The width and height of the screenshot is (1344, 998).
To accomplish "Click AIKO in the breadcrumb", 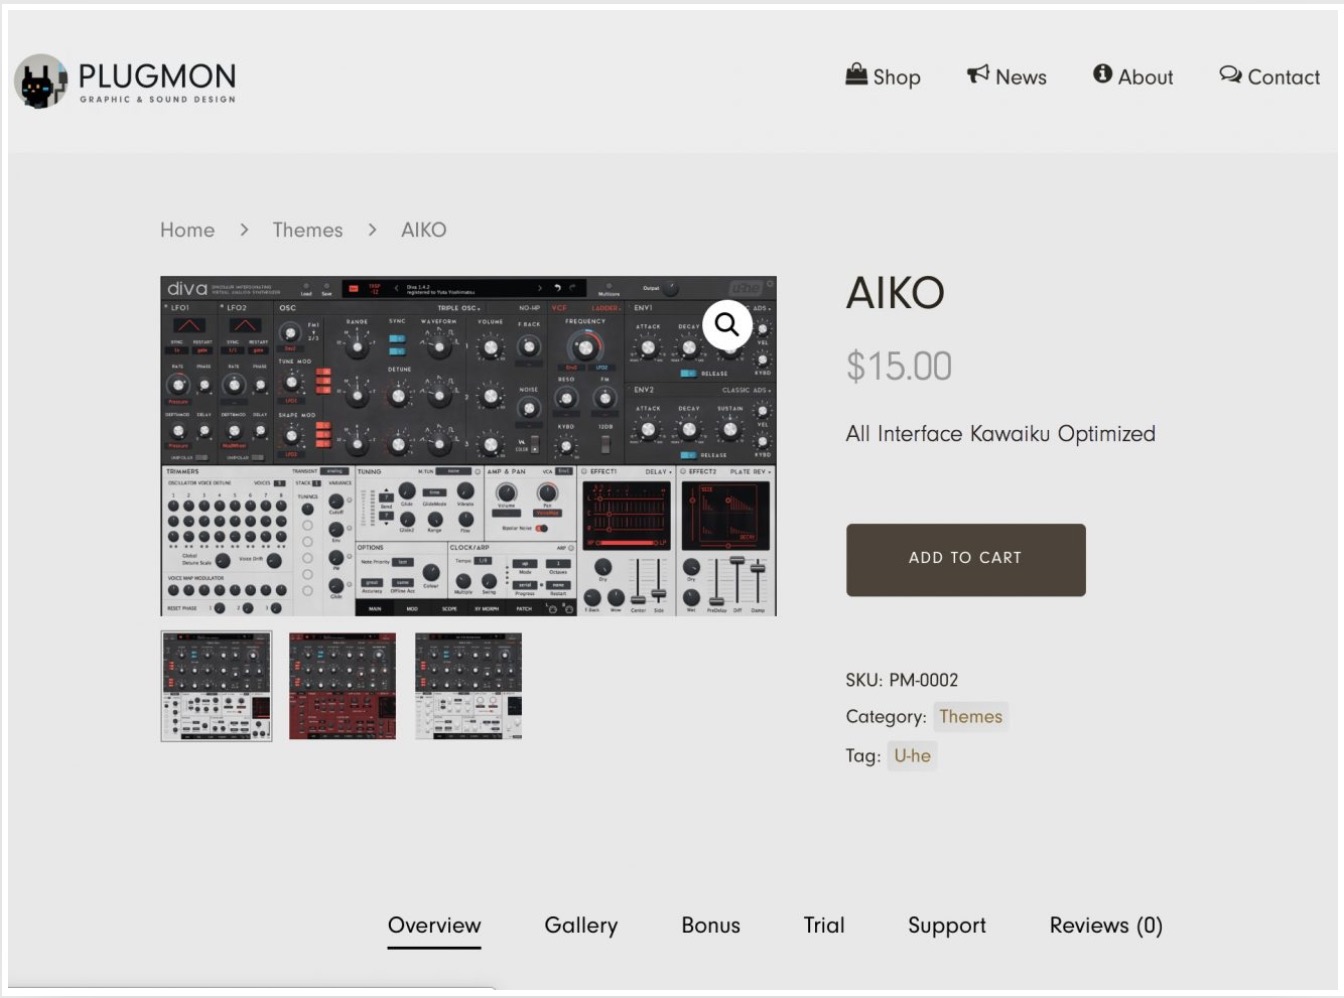I will point(423,230).
